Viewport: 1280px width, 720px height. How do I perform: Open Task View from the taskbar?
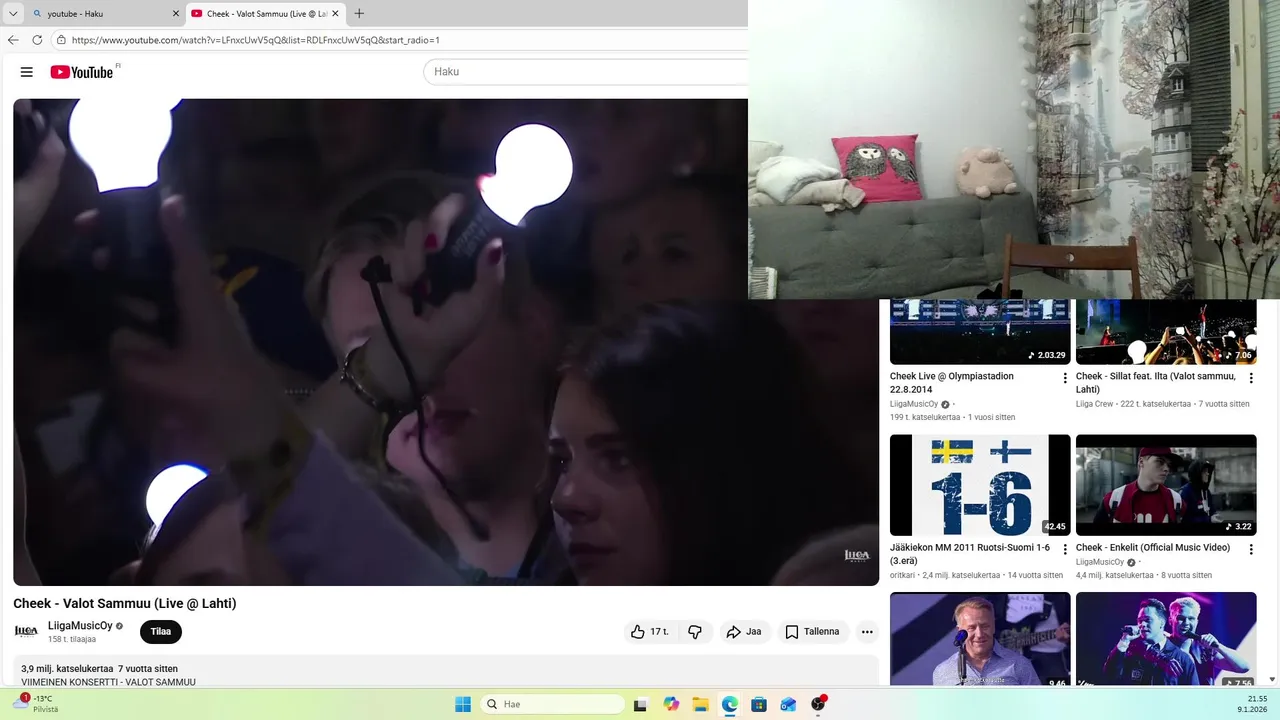pyautogui.click(x=641, y=704)
